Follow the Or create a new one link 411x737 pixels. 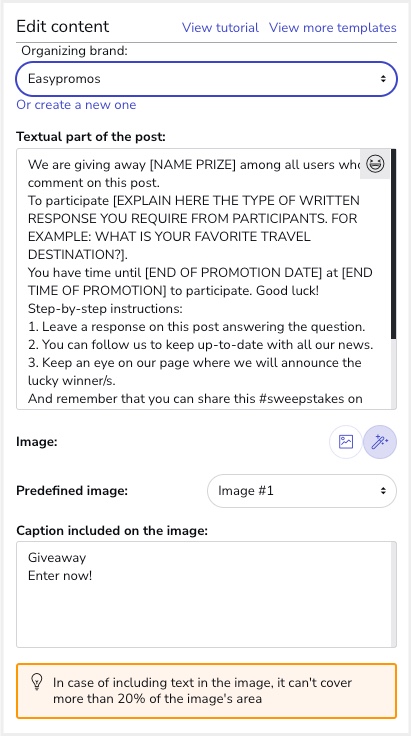tap(76, 104)
